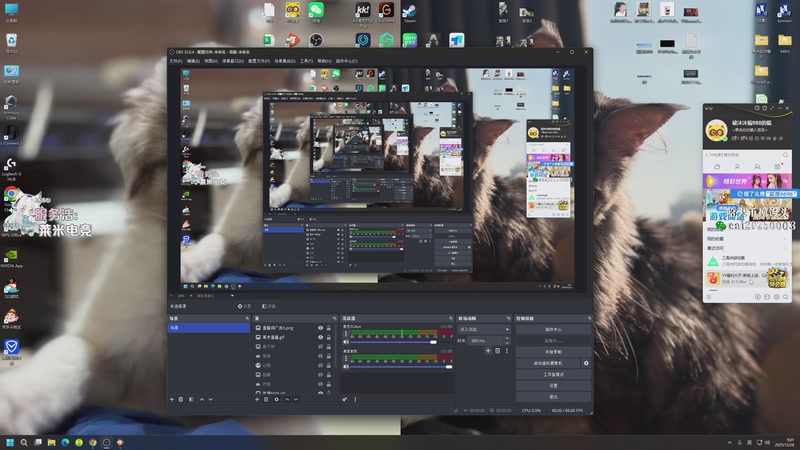Open scene filters icon in Scenes toolbar
The height and width of the screenshot is (450, 800).
pyautogui.click(x=191, y=399)
